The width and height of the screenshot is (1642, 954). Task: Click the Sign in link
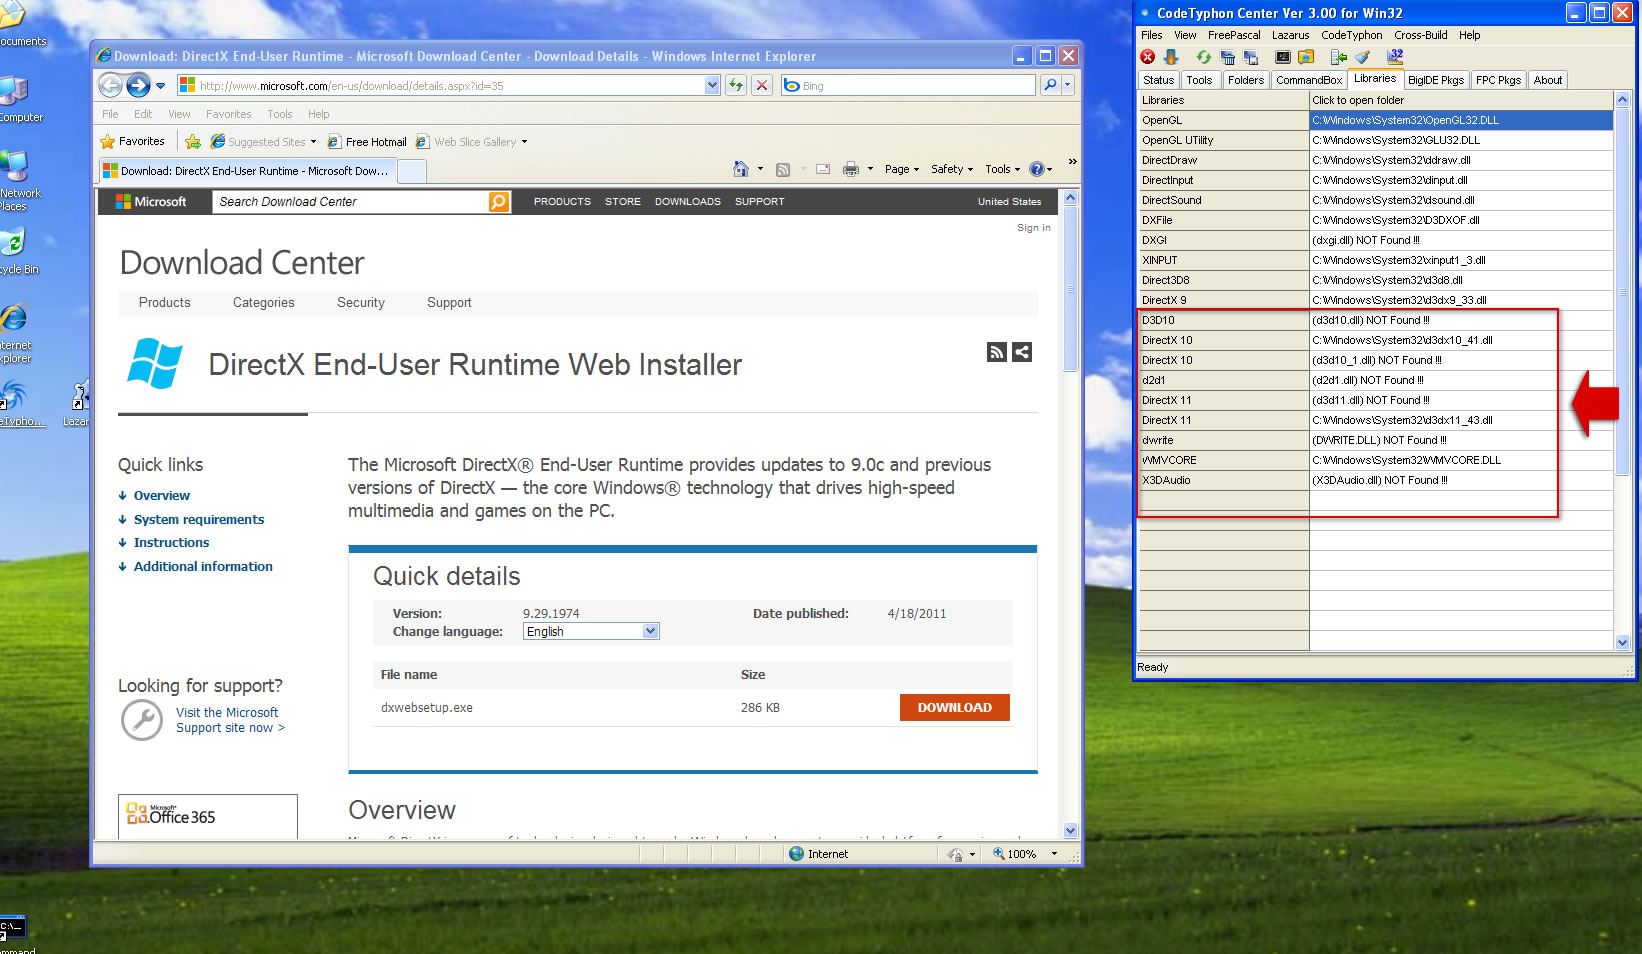point(1033,228)
